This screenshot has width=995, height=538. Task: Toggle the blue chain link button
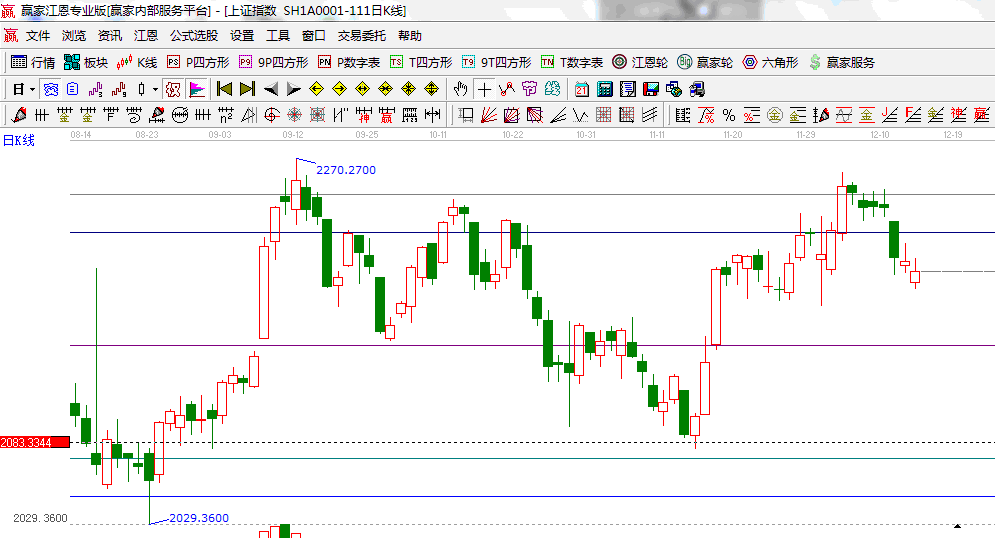(51, 89)
